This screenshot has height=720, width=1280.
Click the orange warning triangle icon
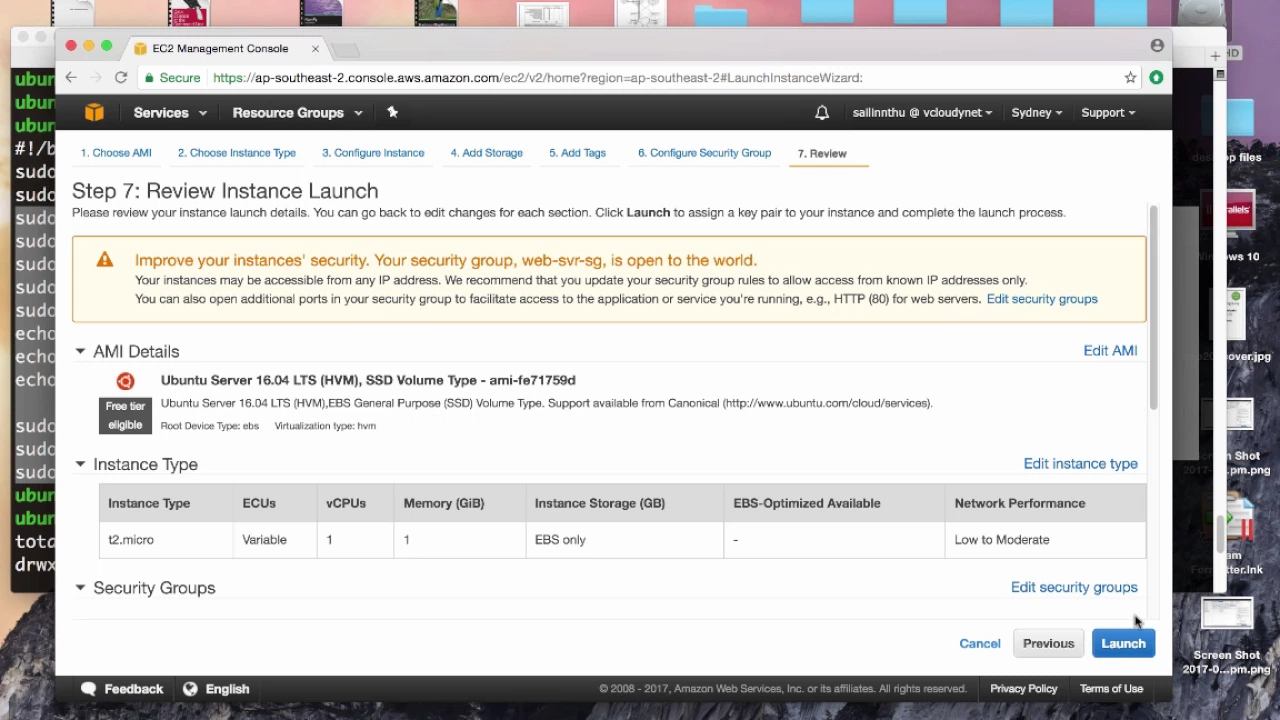point(105,260)
